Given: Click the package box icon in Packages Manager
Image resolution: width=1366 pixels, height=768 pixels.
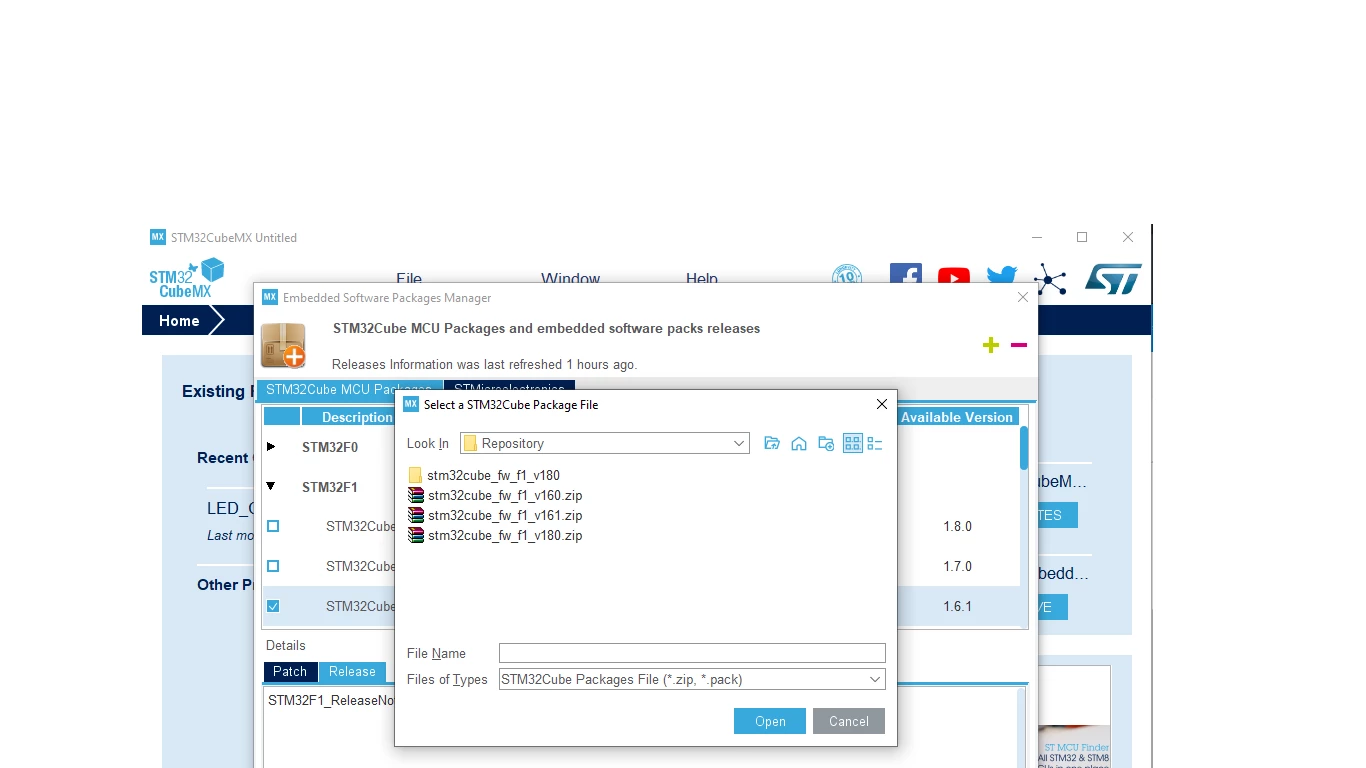Looking at the screenshot, I should pos(283,345).
